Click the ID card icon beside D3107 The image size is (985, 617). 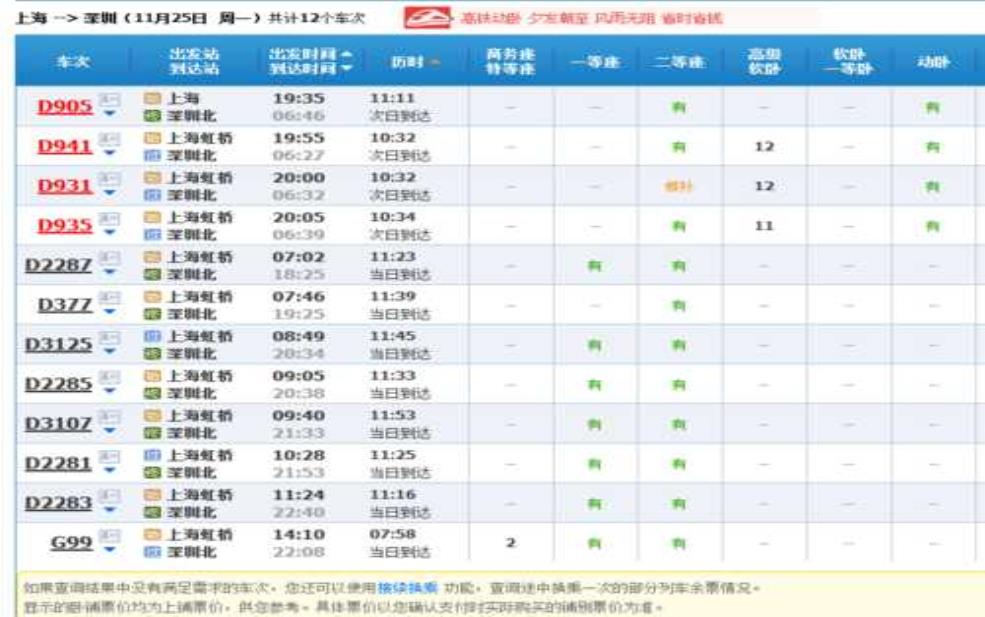click(110, 417)
